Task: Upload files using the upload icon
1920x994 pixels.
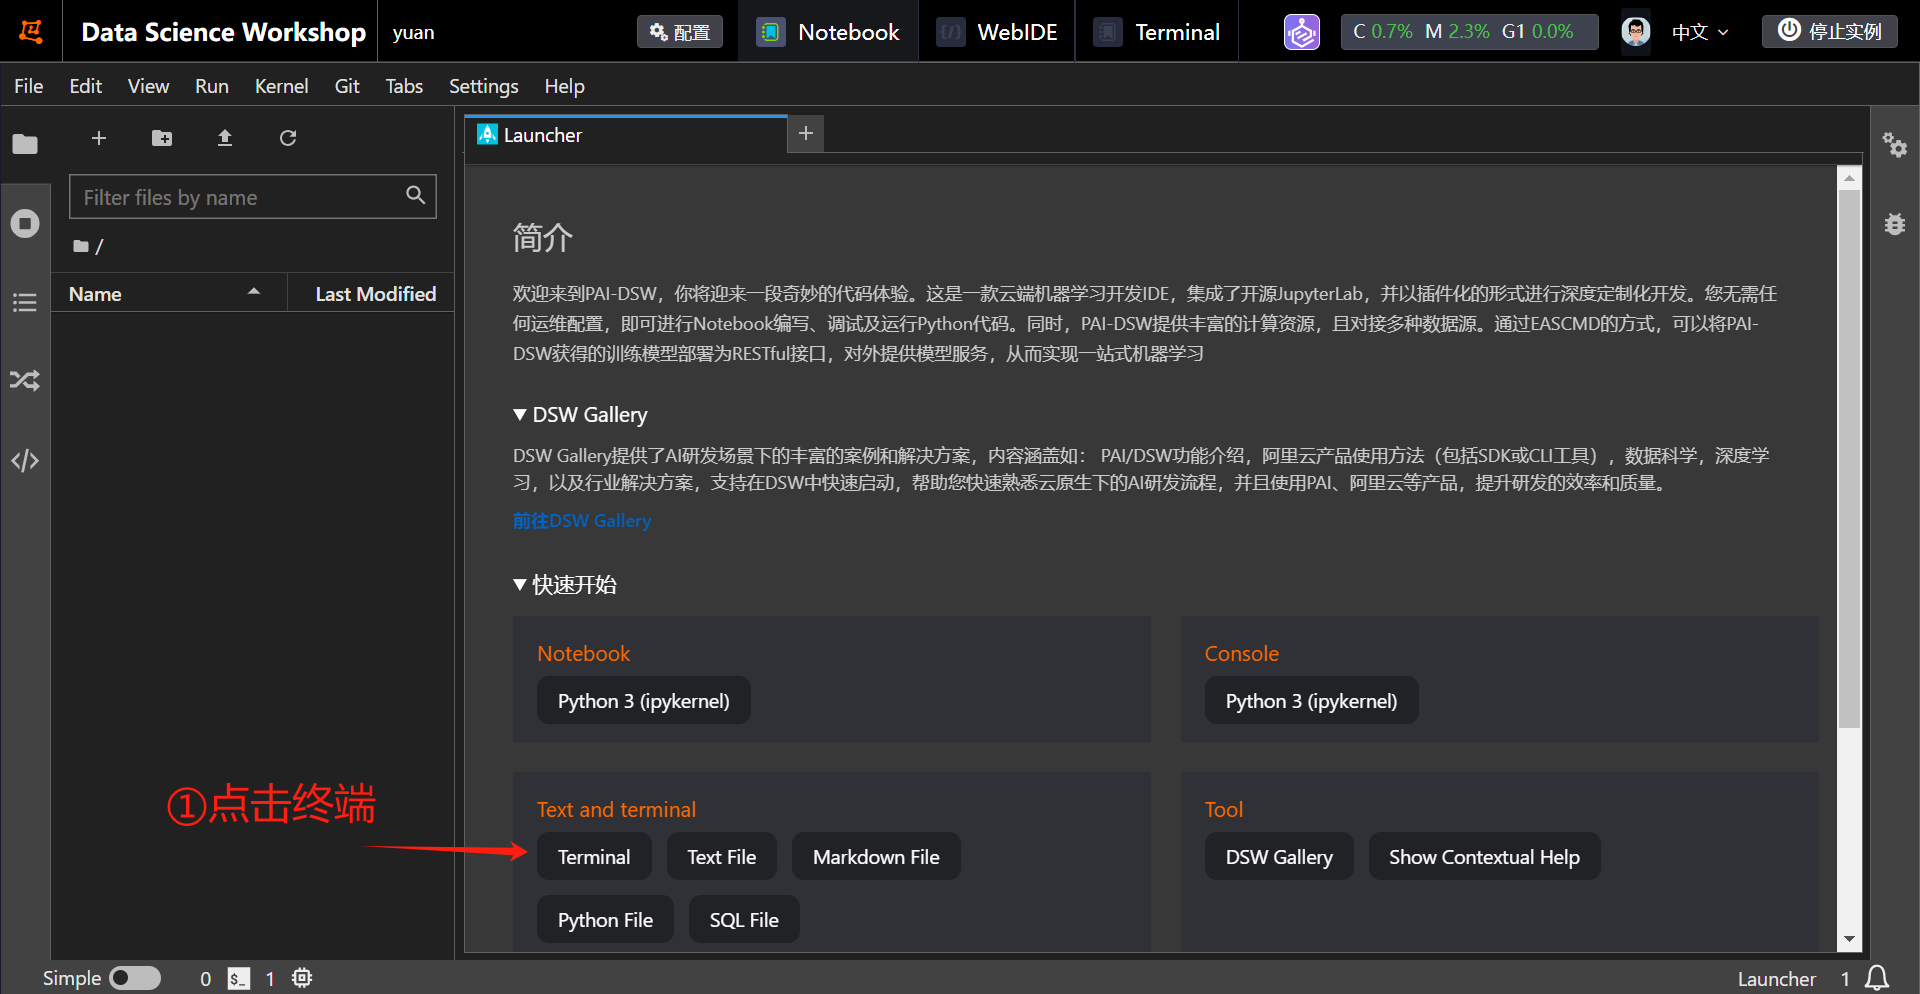Action: [225, 138]
